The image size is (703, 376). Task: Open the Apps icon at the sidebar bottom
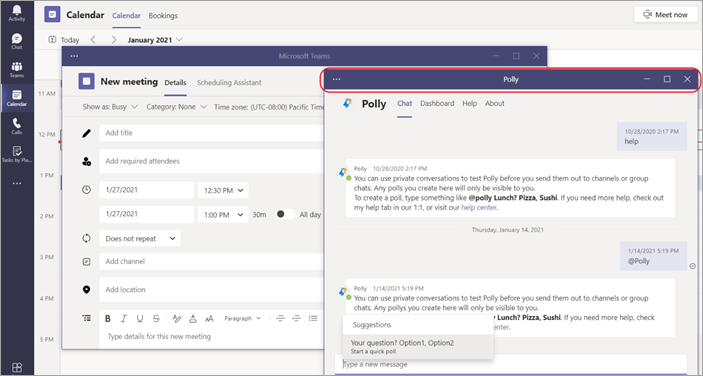pyautogui.click(x=17, y=367)
